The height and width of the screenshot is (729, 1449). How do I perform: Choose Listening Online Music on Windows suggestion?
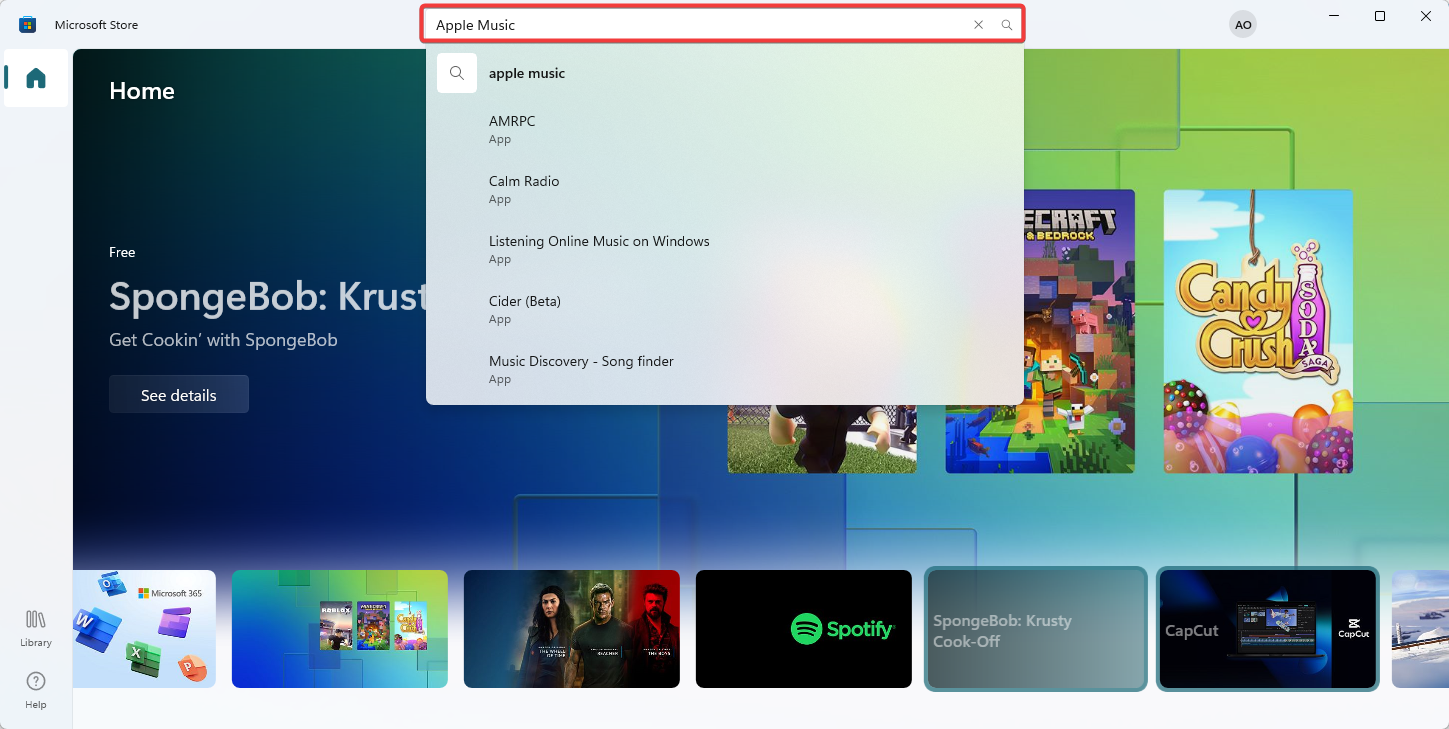pos(725,249)
